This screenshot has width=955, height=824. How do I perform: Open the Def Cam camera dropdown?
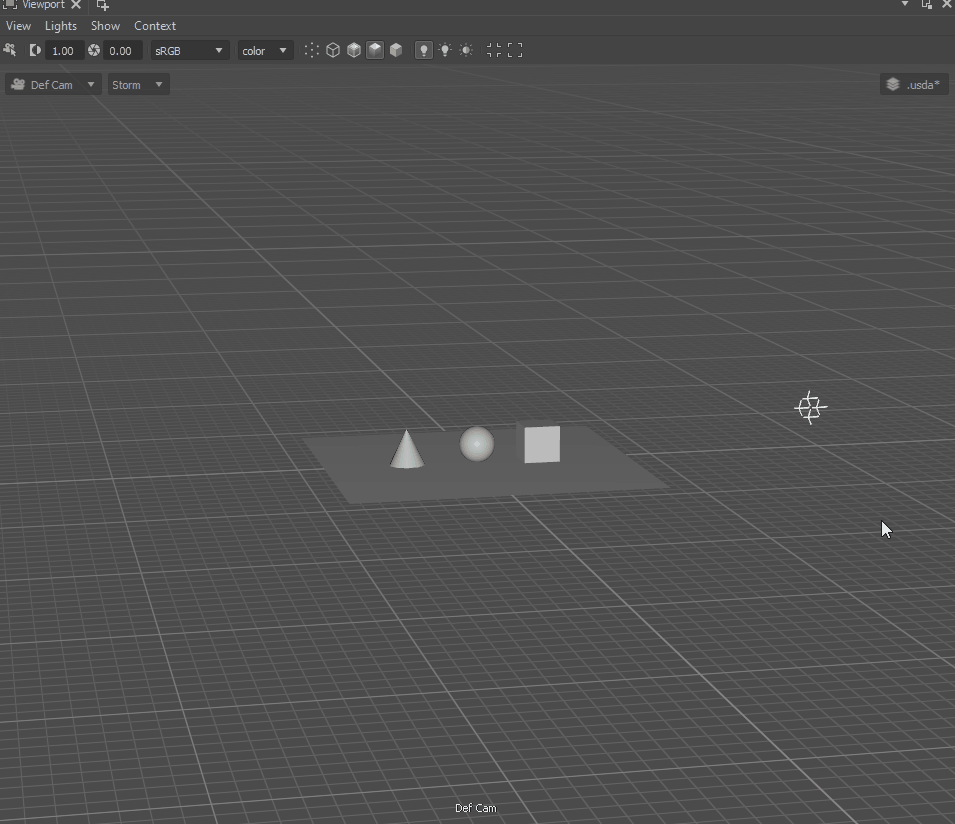(x=54, y=85)
